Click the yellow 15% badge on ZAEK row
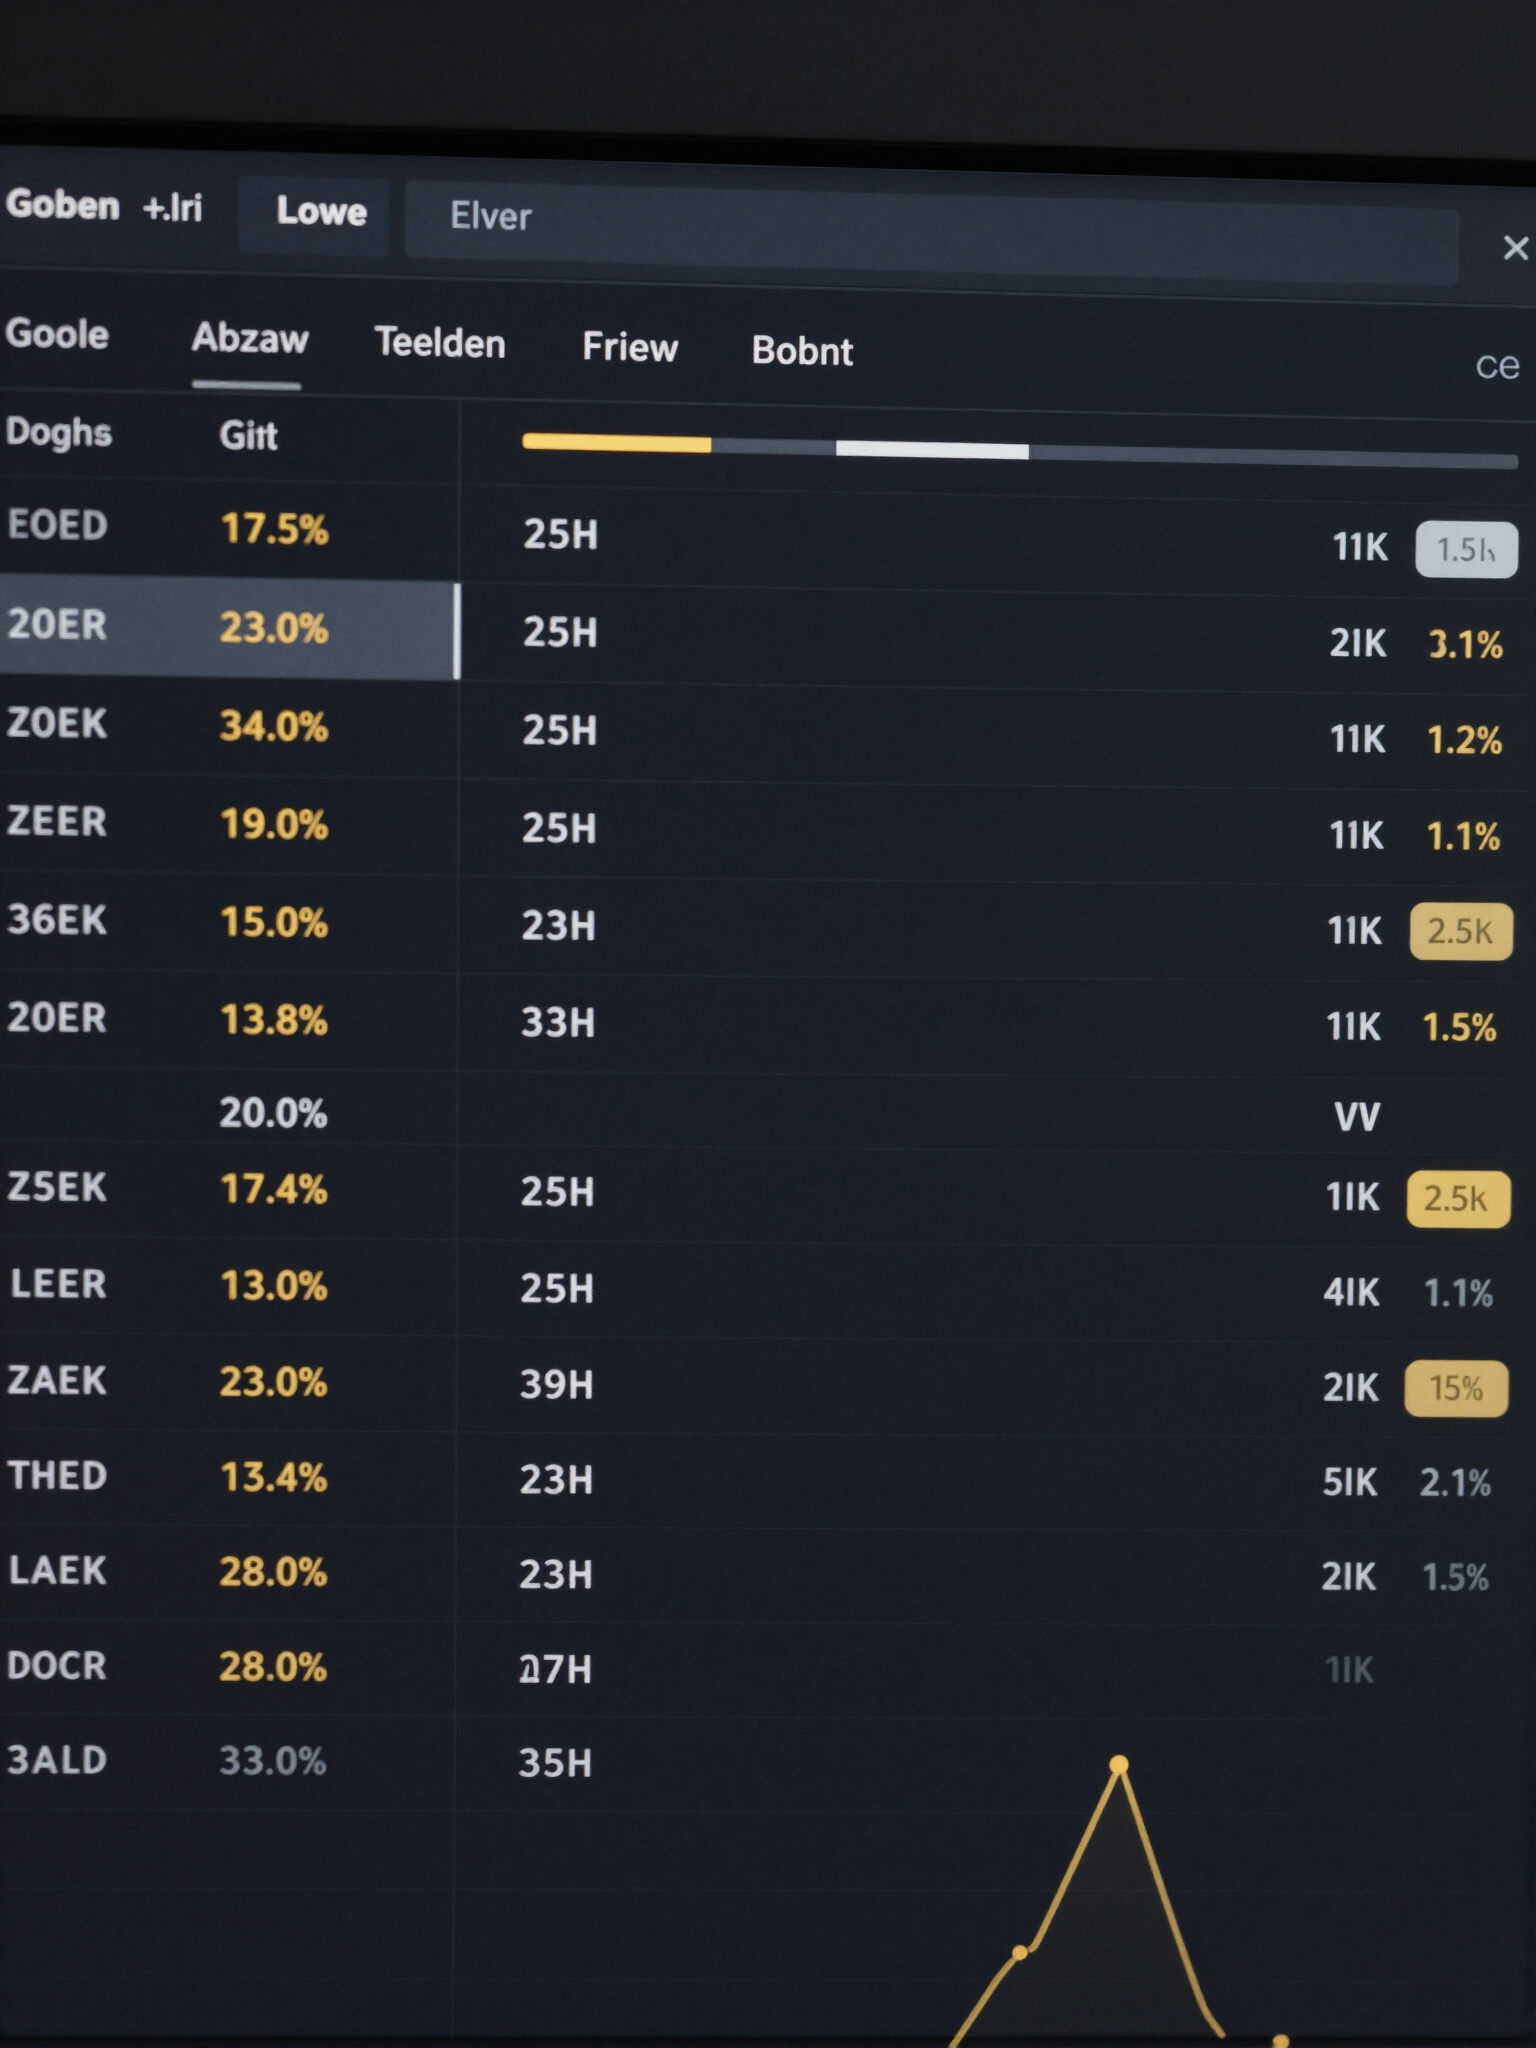1536x2048 pixels. [1455, 1388]
